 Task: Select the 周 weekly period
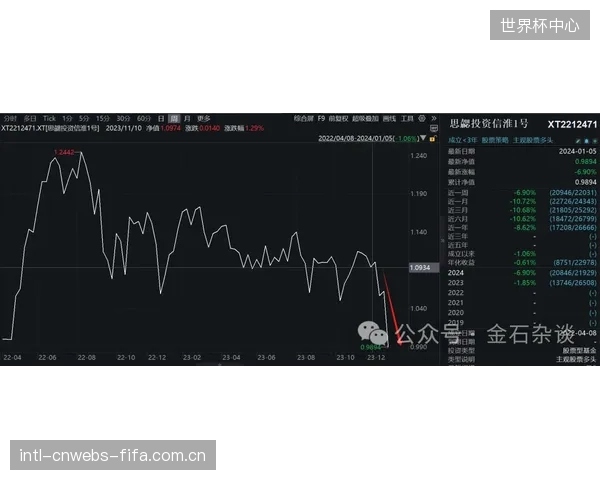174,119
